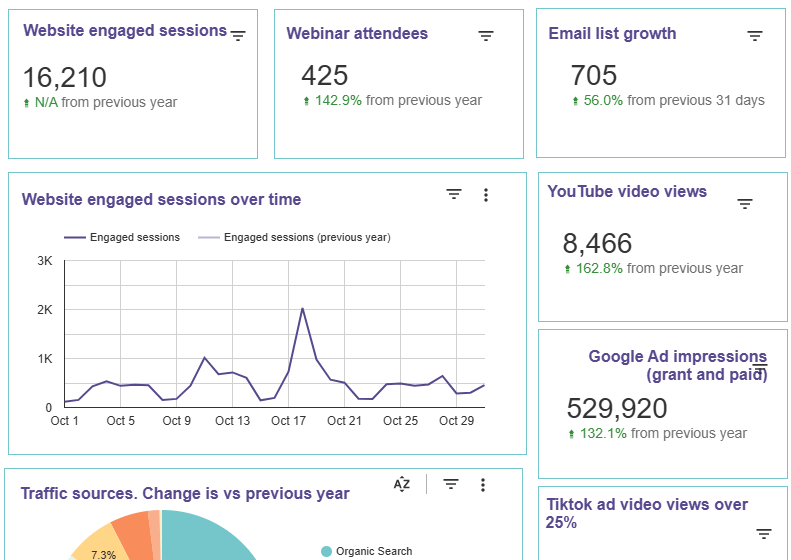The height and width of the screenshot is (560, 791).
Task: Click the 425 webinar attendees value
Action: pyautogui.click(x=324, y=75)
